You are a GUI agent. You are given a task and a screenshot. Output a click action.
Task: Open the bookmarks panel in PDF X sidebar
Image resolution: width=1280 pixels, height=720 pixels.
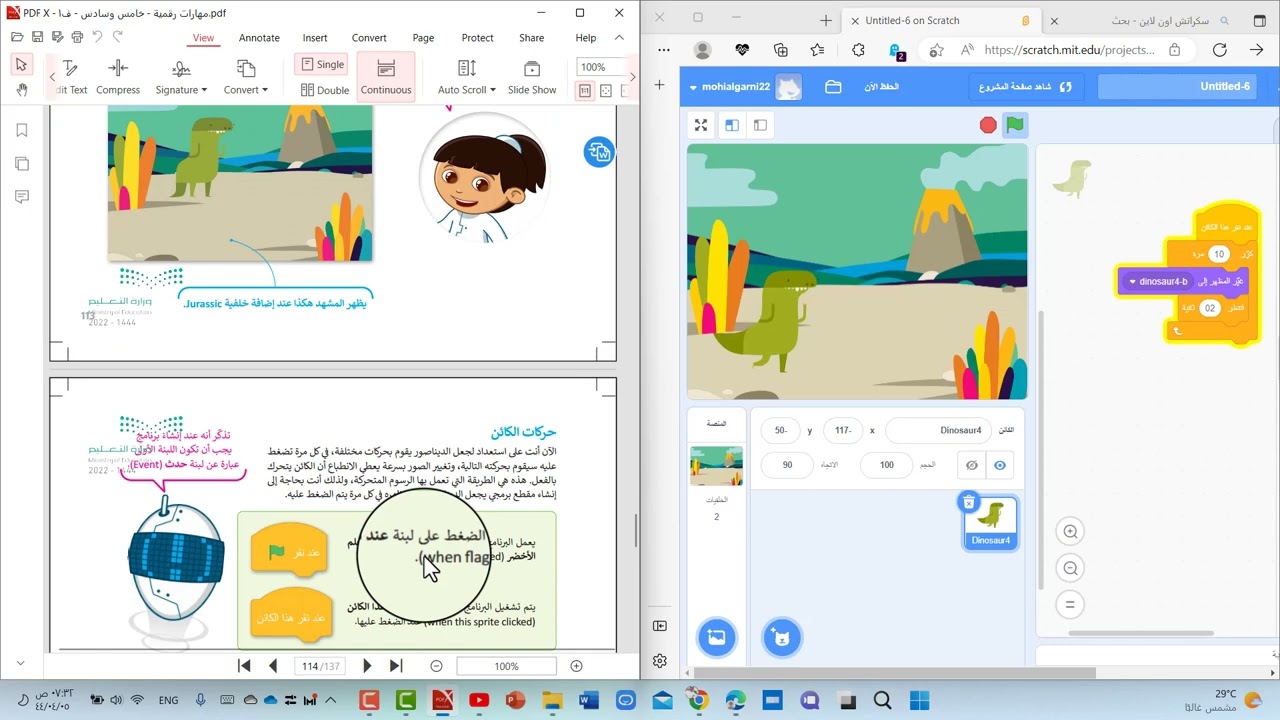(21, 131)
